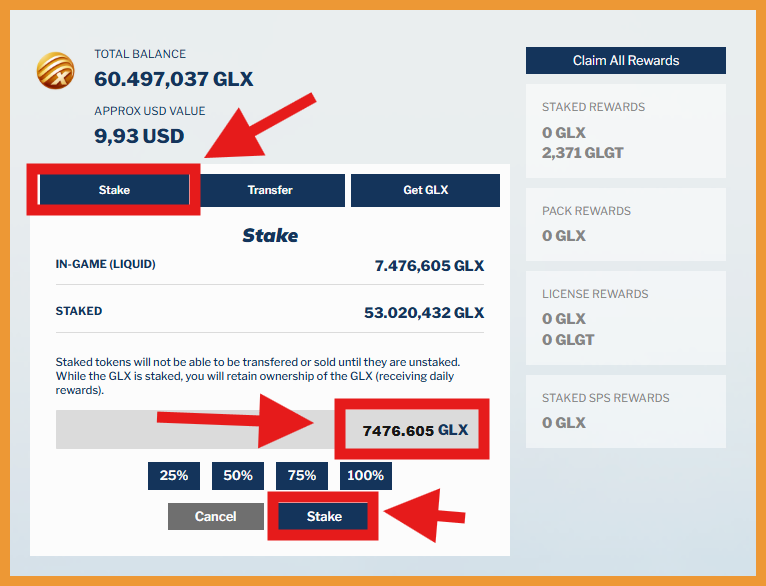This screenshot has height=586, width=766.
Task: Click the GLX gold coin logo
Action: click(x=56, y=71)
